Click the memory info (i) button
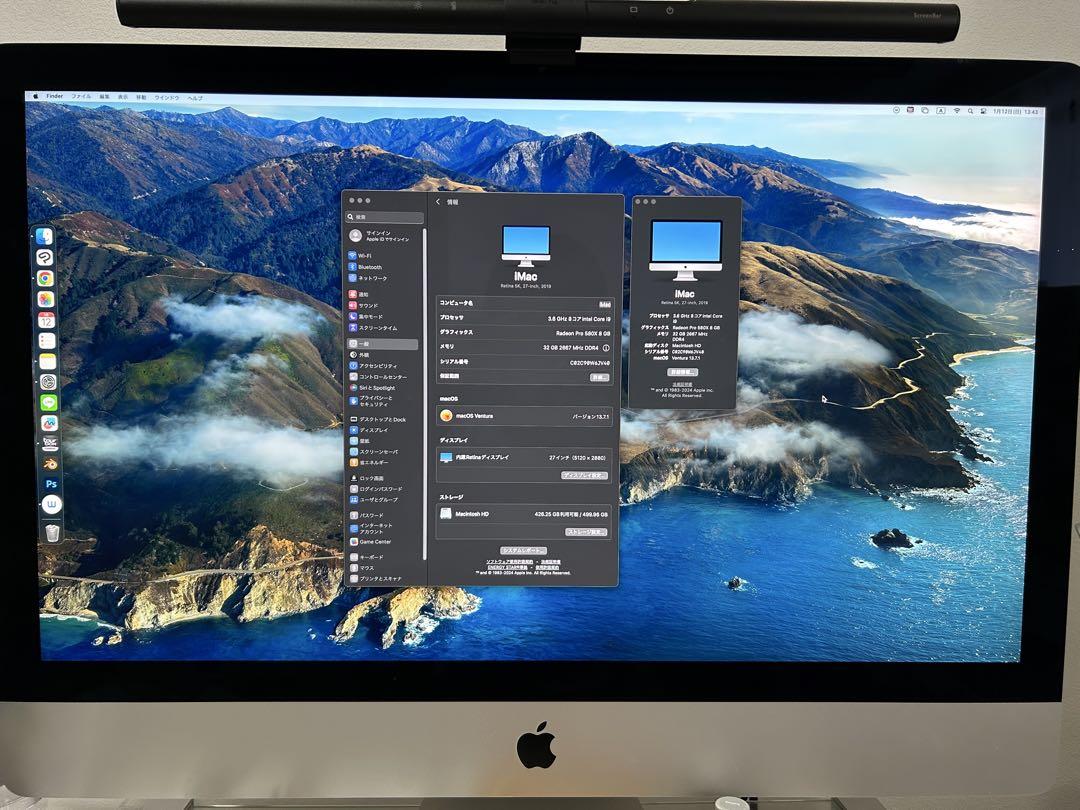Viewport: 1080px width, 810px height. click(x=606, y=348)
